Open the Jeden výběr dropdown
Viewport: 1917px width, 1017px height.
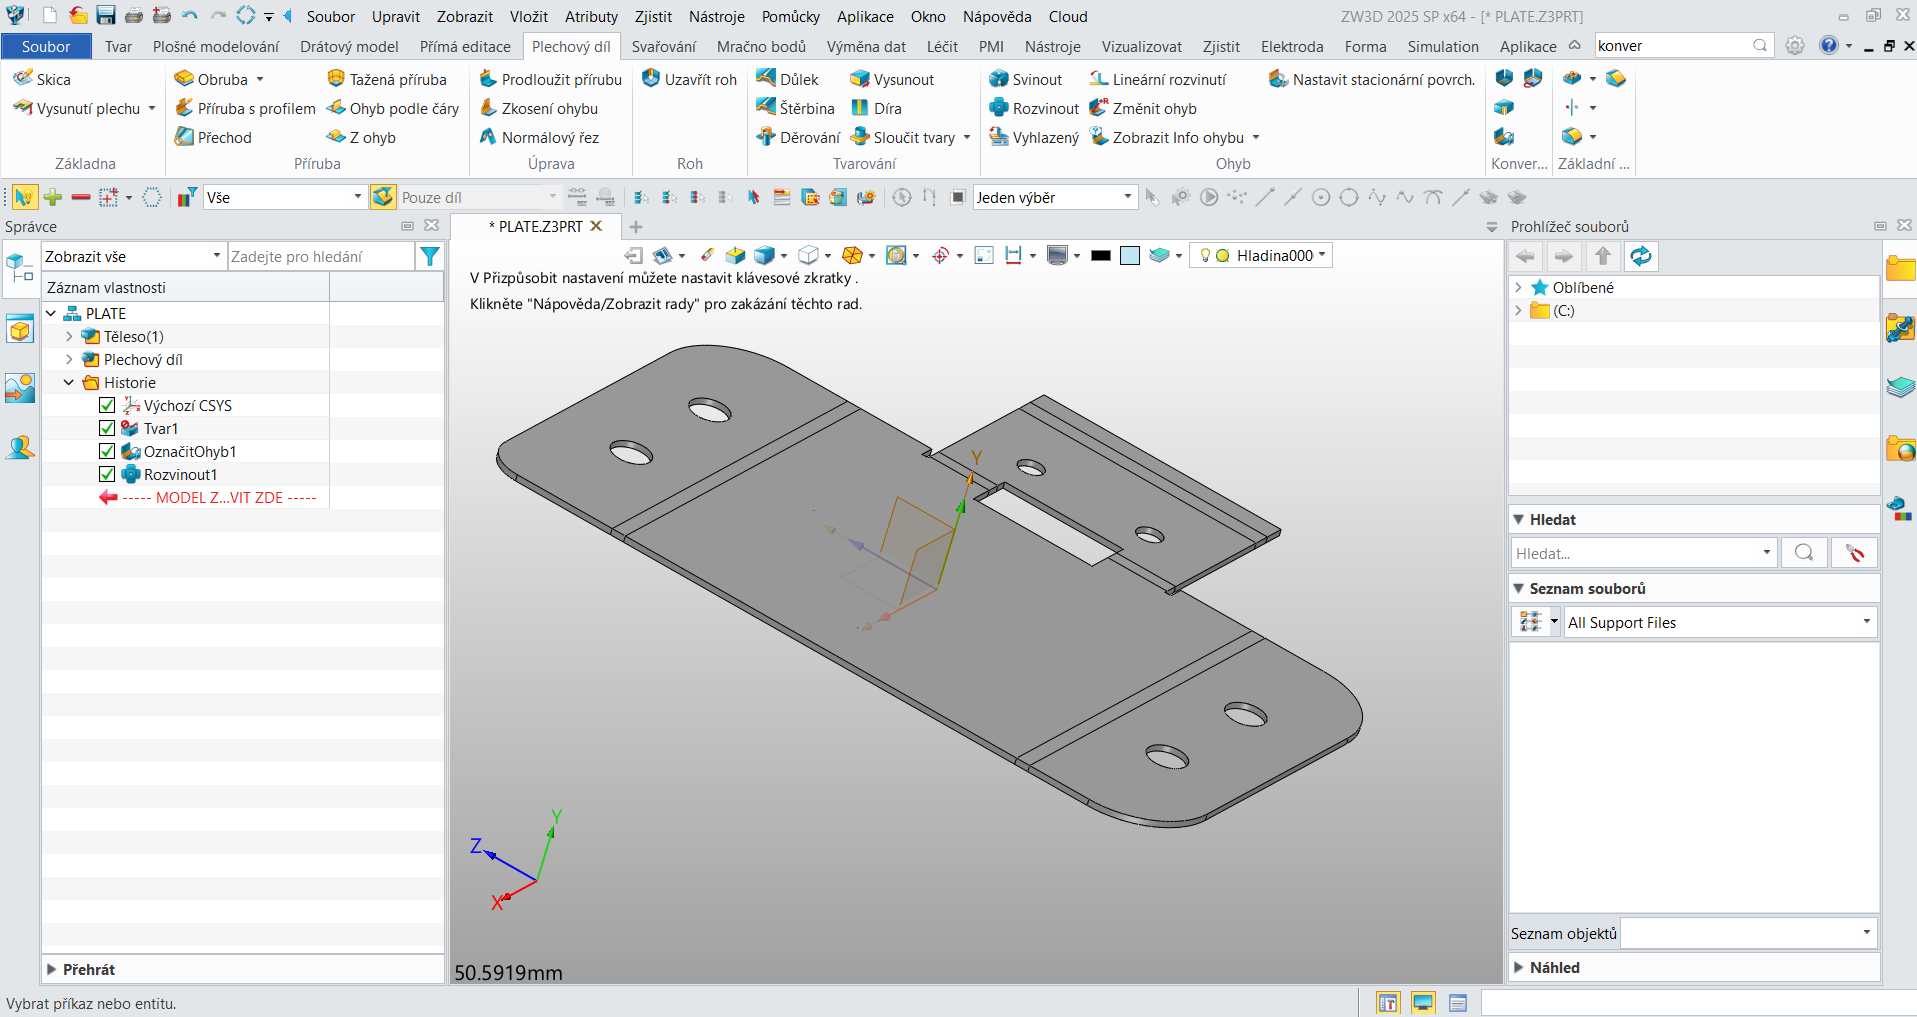(x=1055, y=197)
